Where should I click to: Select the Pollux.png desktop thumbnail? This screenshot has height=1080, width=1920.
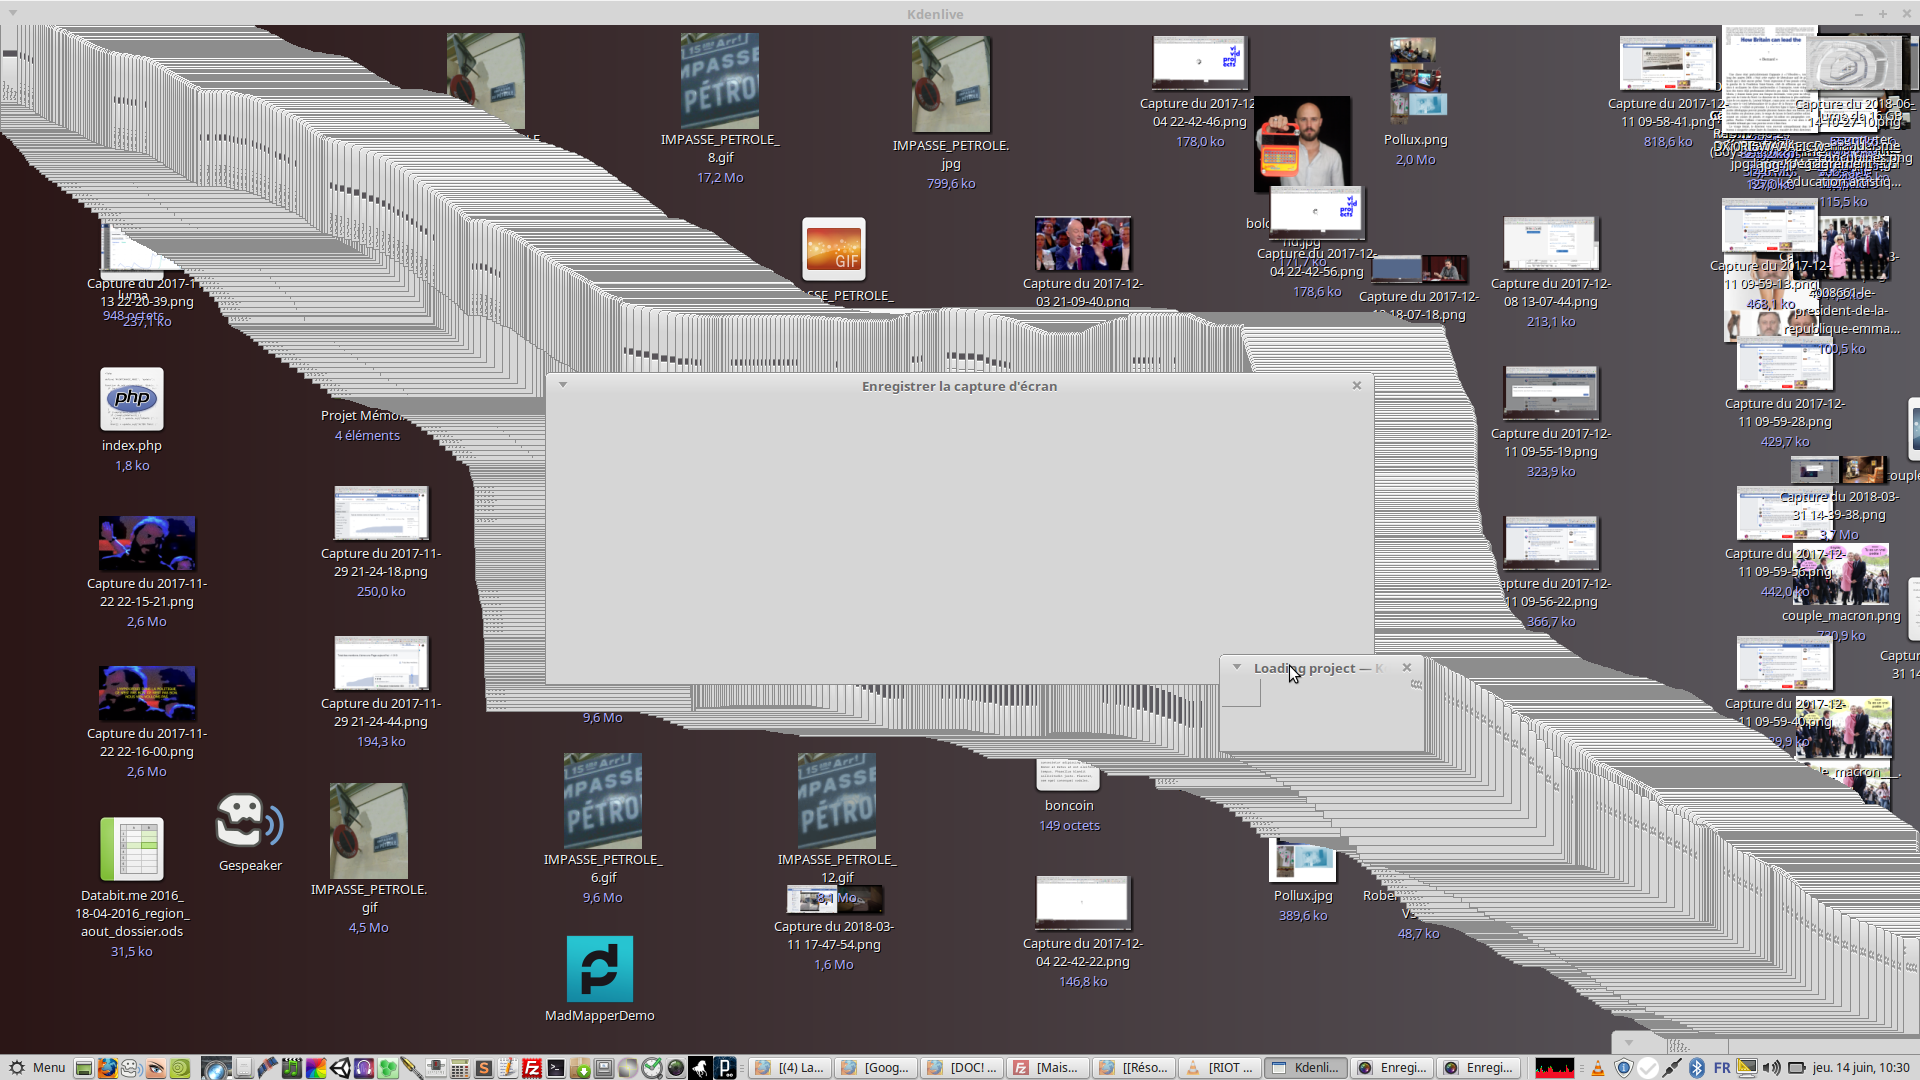(1415, 80)
